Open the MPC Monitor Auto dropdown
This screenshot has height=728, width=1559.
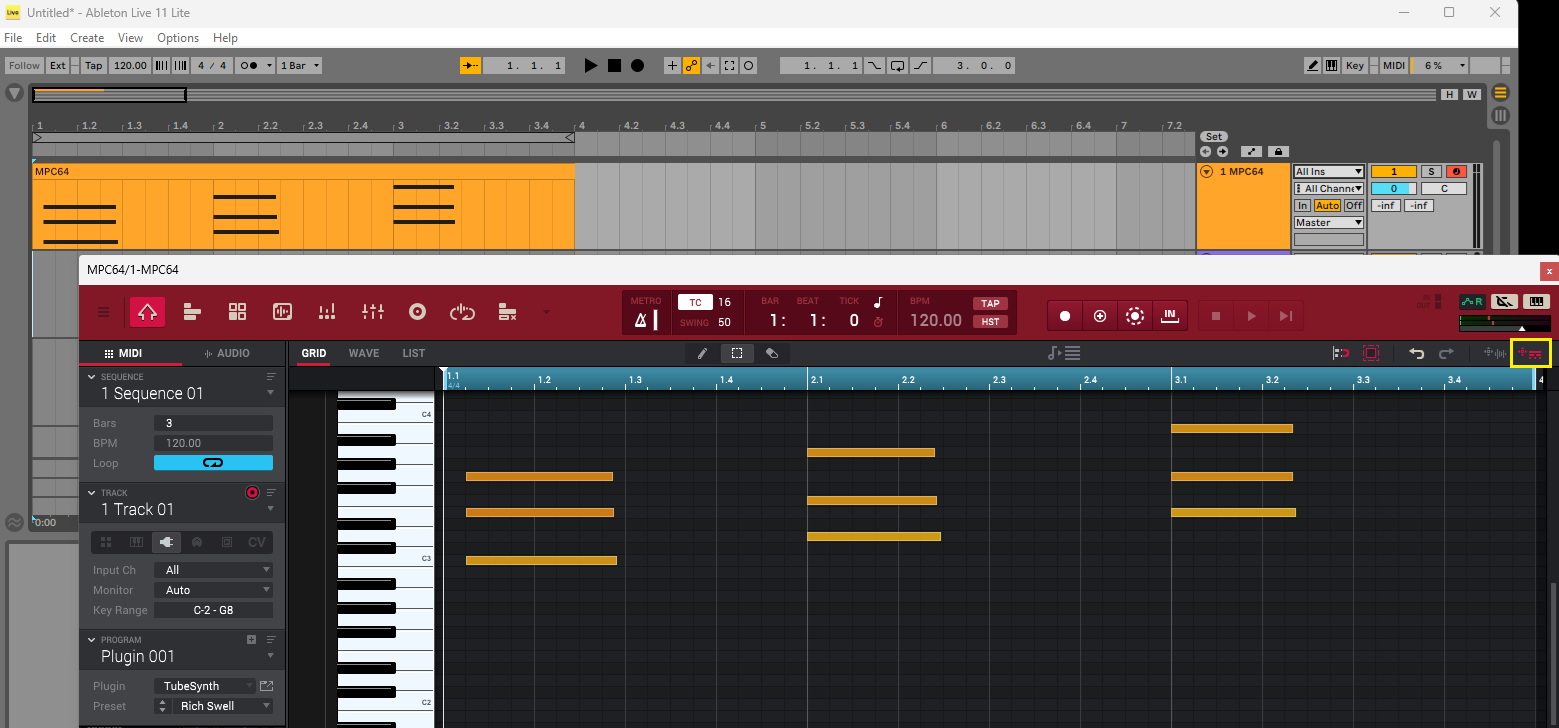pos(213,590)
